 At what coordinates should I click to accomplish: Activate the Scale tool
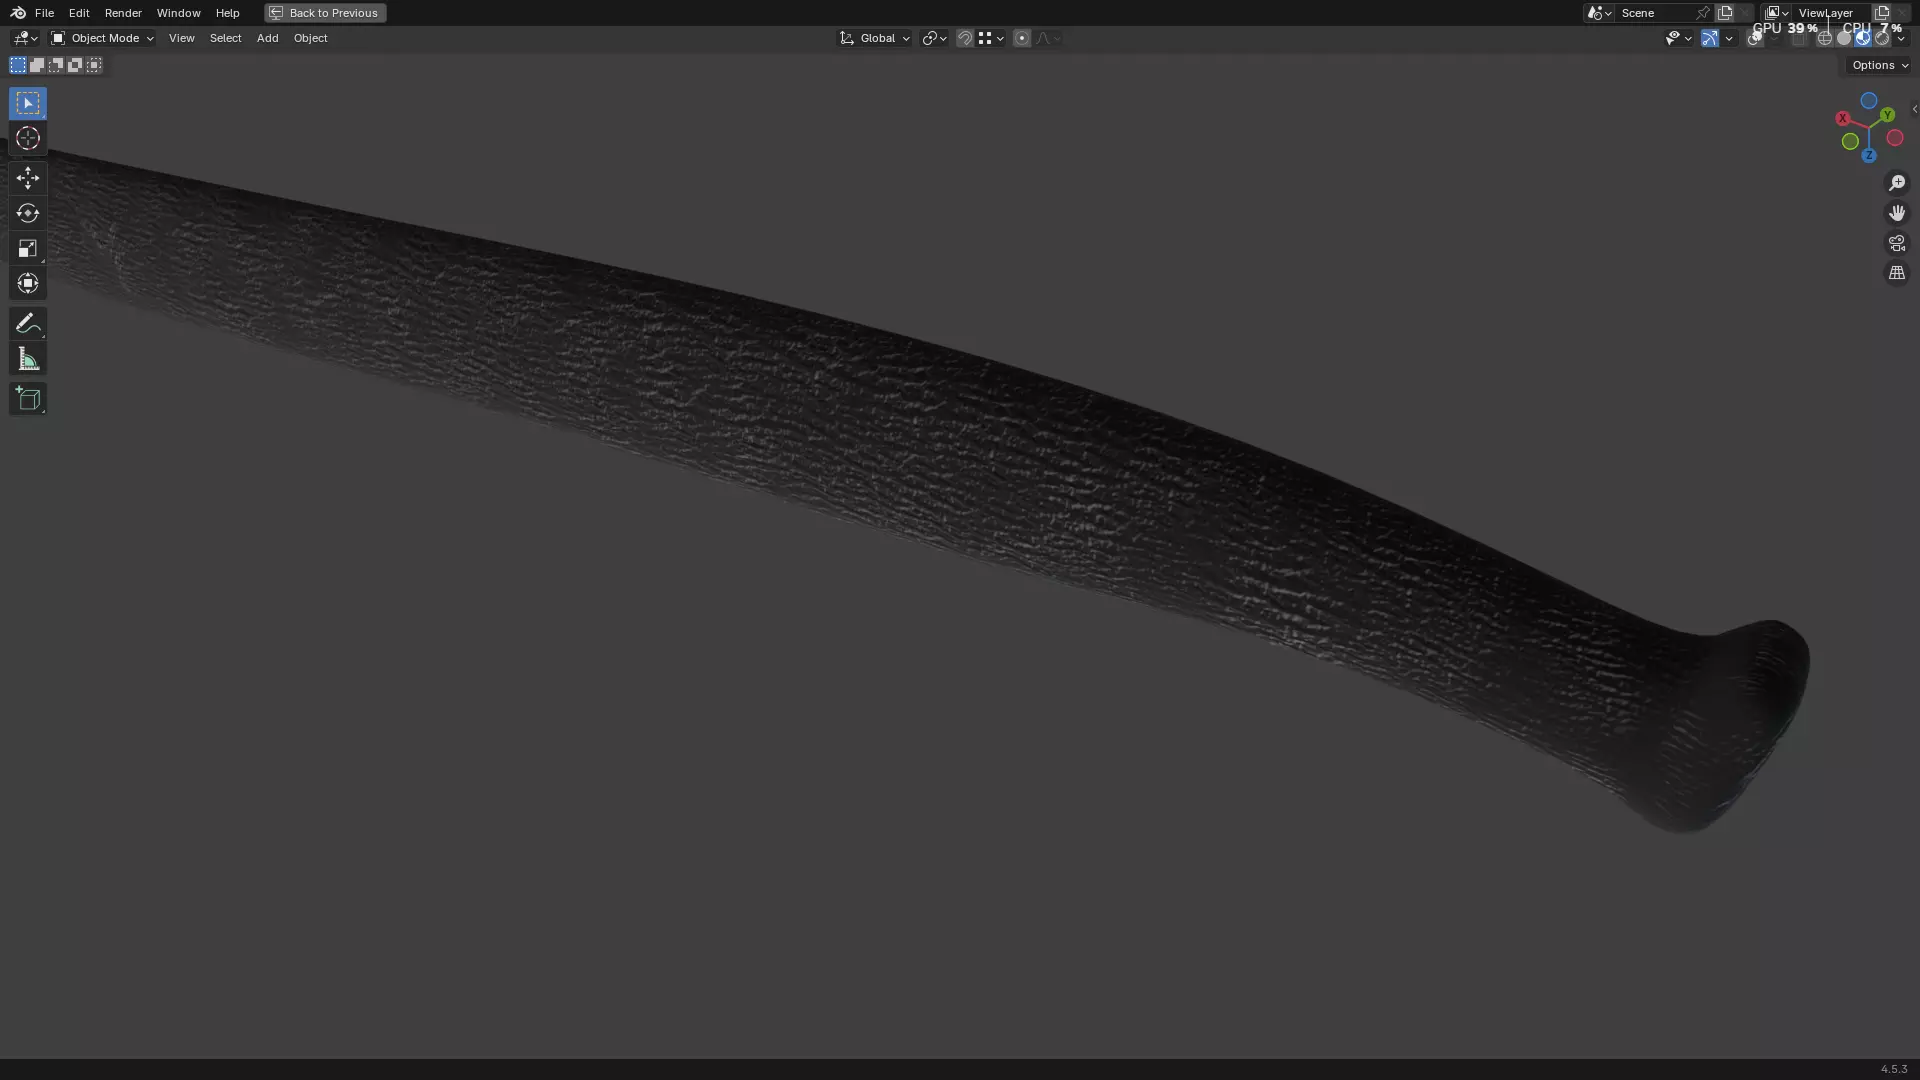pos(28,248)
